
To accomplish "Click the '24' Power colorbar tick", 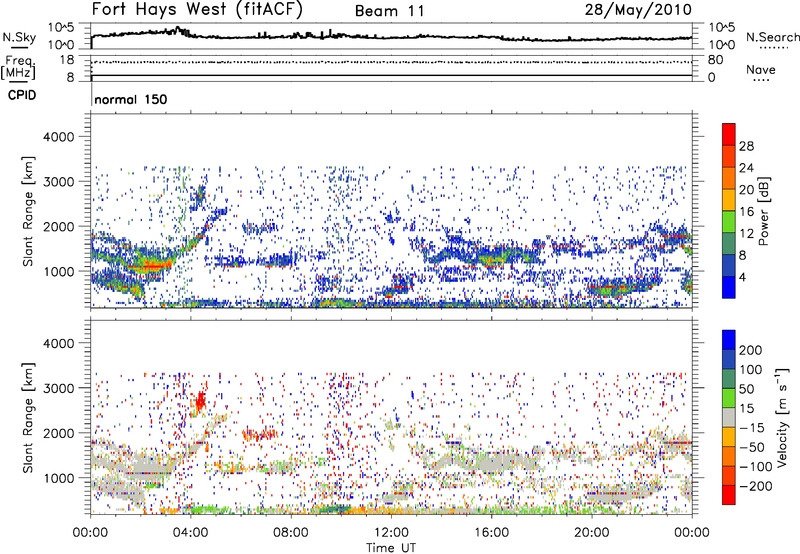I will pyautogui.click(x=746, y=168).
